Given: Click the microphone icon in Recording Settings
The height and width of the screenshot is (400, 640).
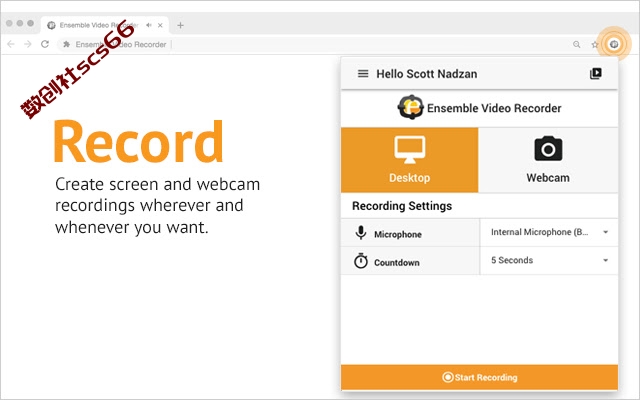Looking at the screenshot, I should pyautogui.click(x=361, y=233).
